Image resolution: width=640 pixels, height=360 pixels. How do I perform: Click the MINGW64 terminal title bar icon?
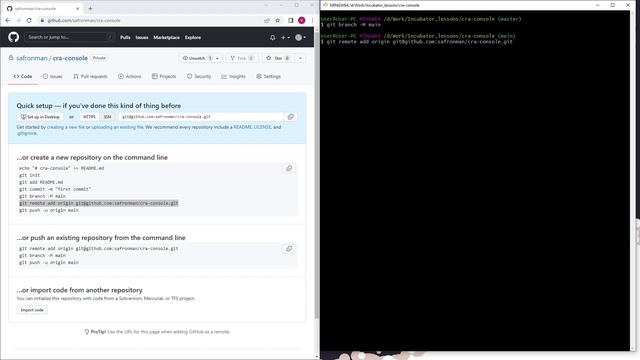(325, 5)
